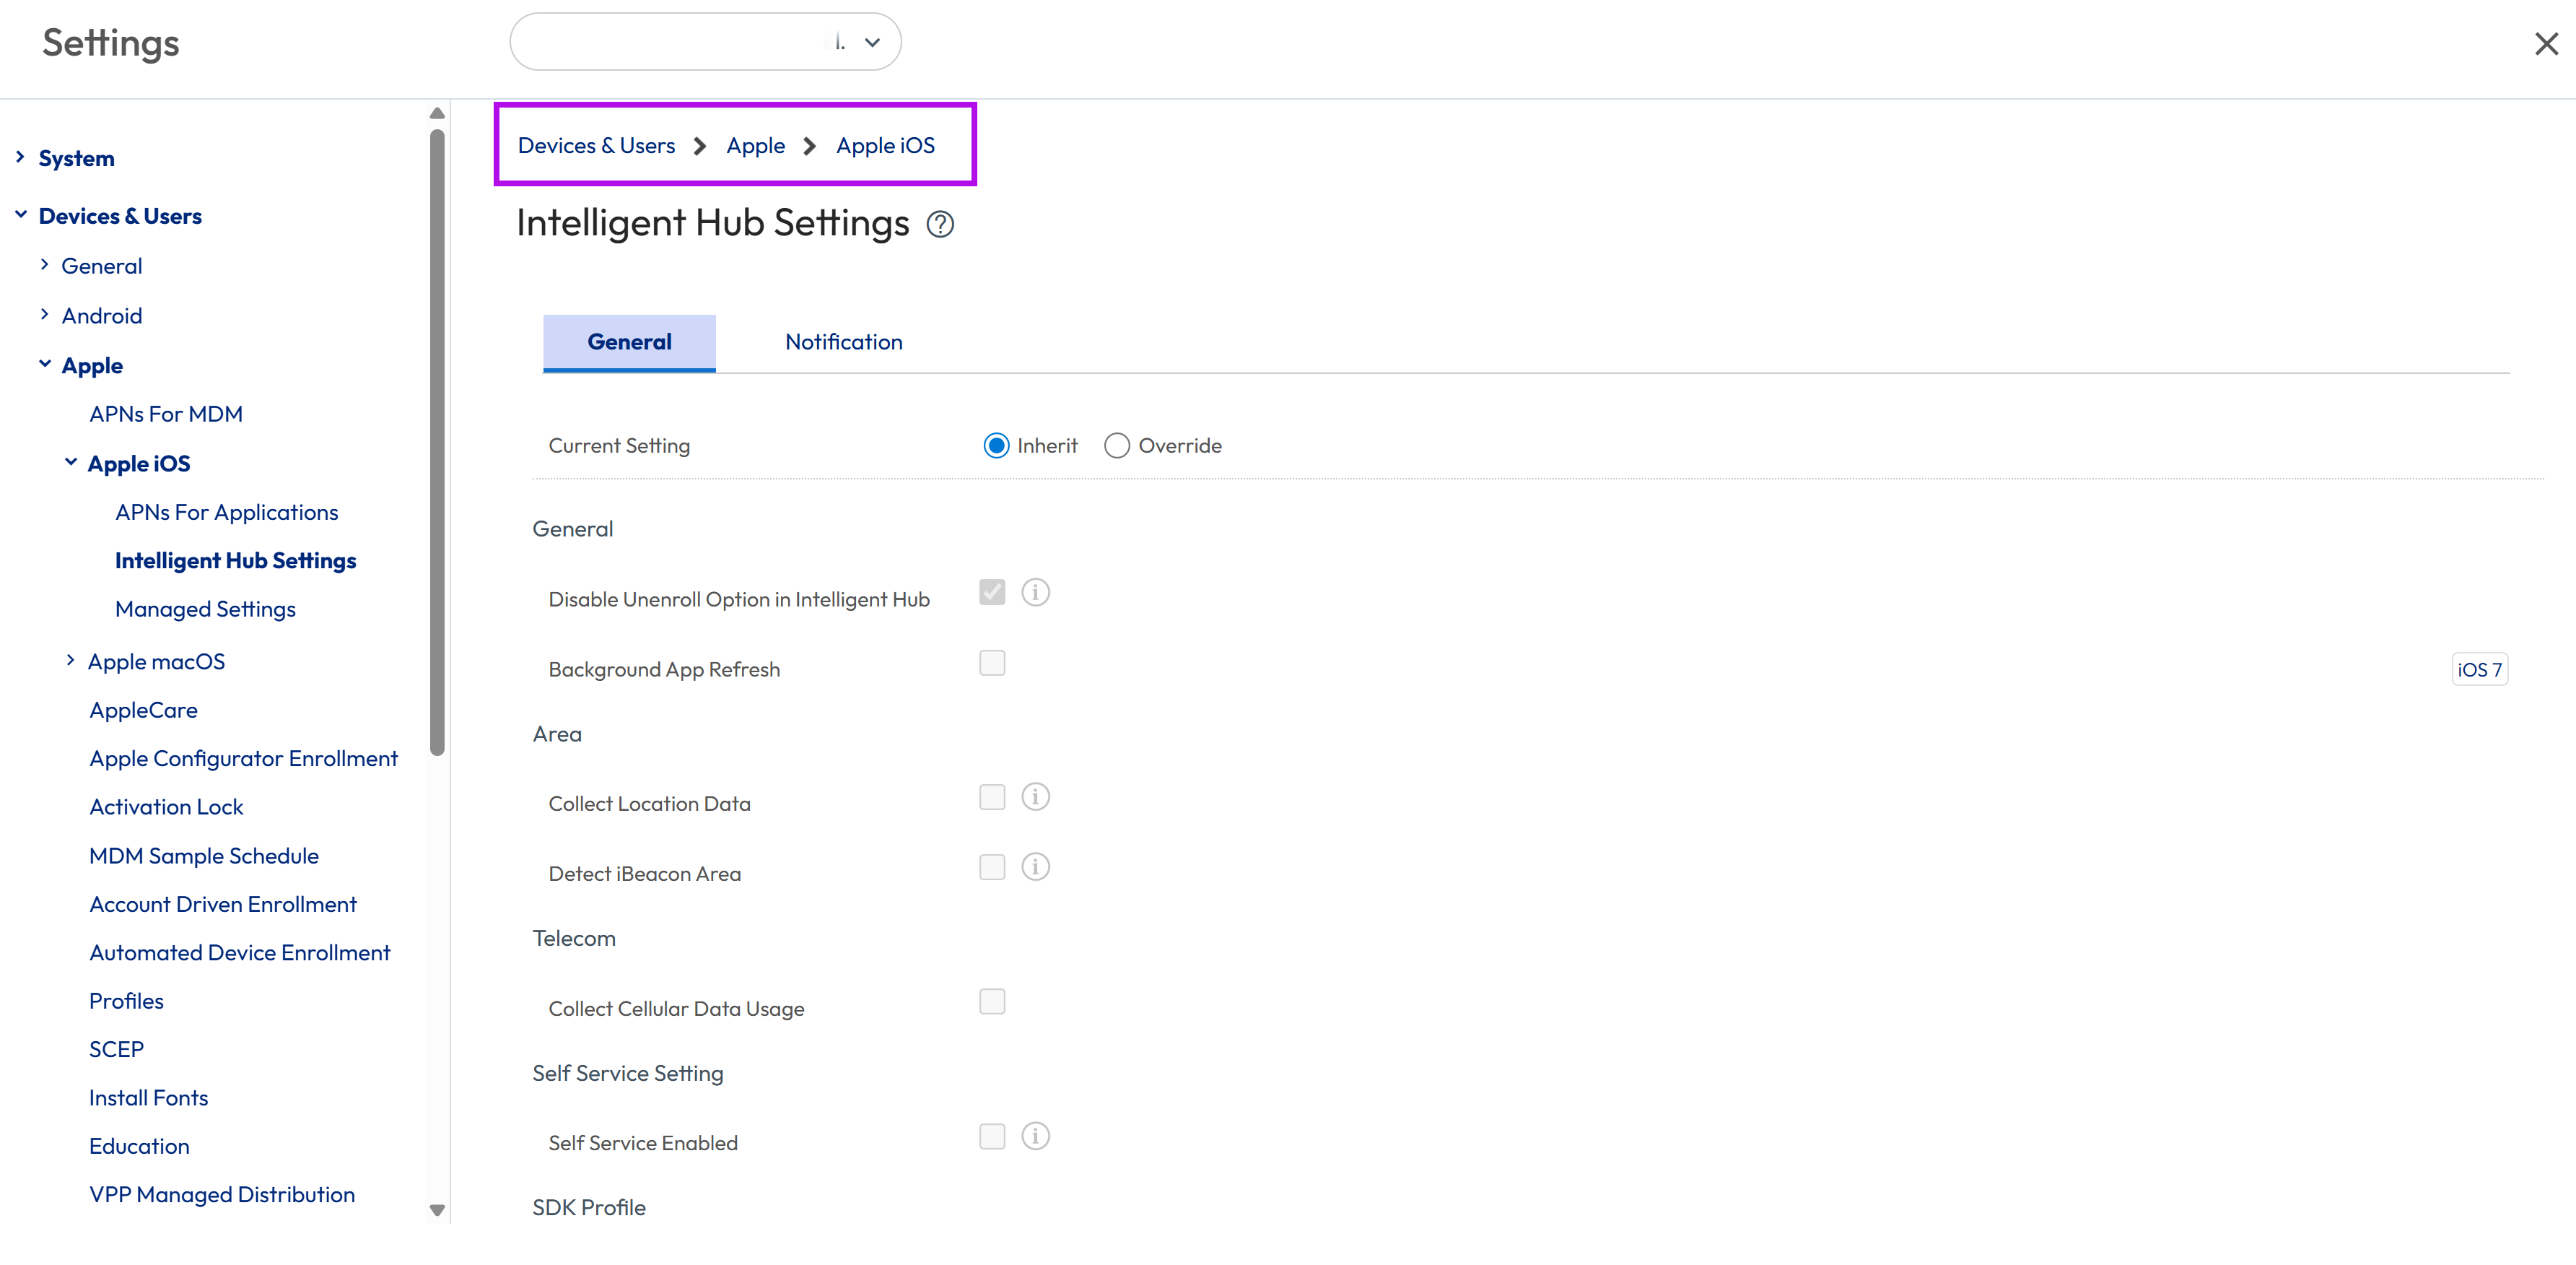This screenshot has width=2576, height=1265.
Task: Open info icon for Detect iBeacon Area
Action: [1035, 867]
